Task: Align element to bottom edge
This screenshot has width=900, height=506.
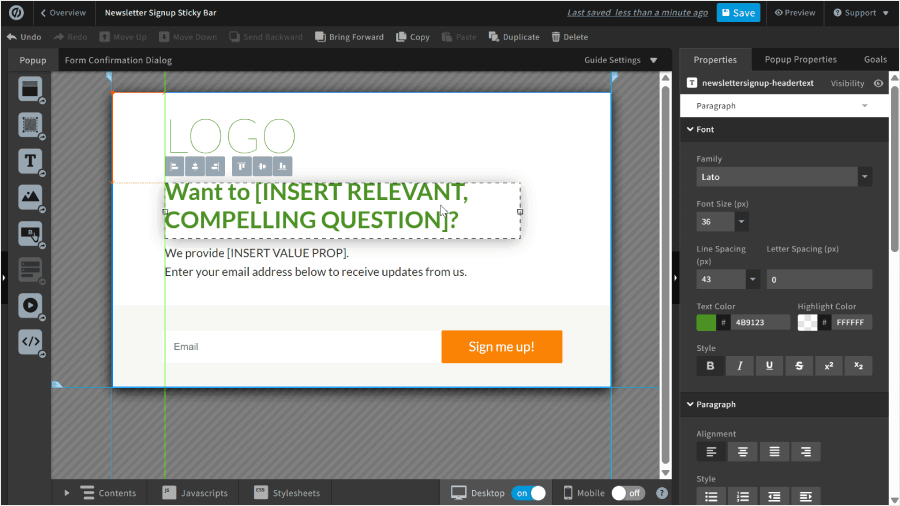Action: 282,166
